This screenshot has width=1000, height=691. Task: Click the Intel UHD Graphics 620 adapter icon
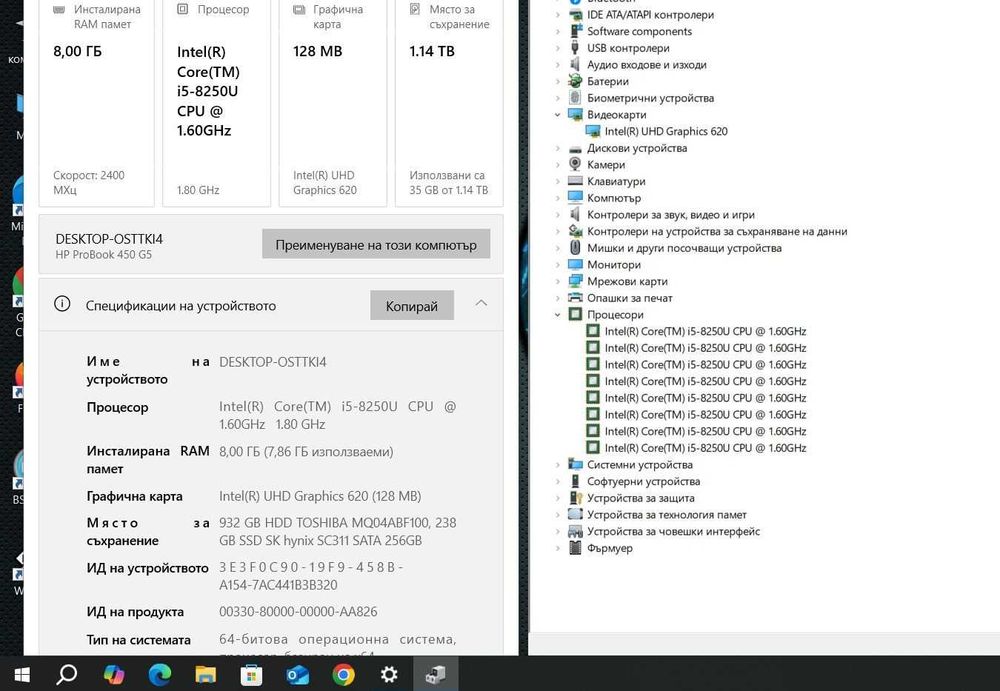click(593, 131)
